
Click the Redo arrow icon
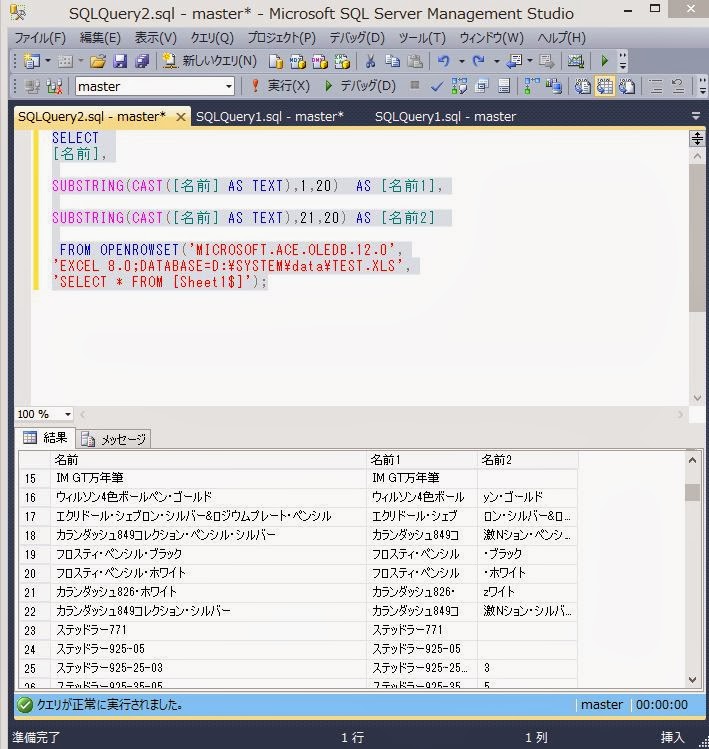click(479, 61)
